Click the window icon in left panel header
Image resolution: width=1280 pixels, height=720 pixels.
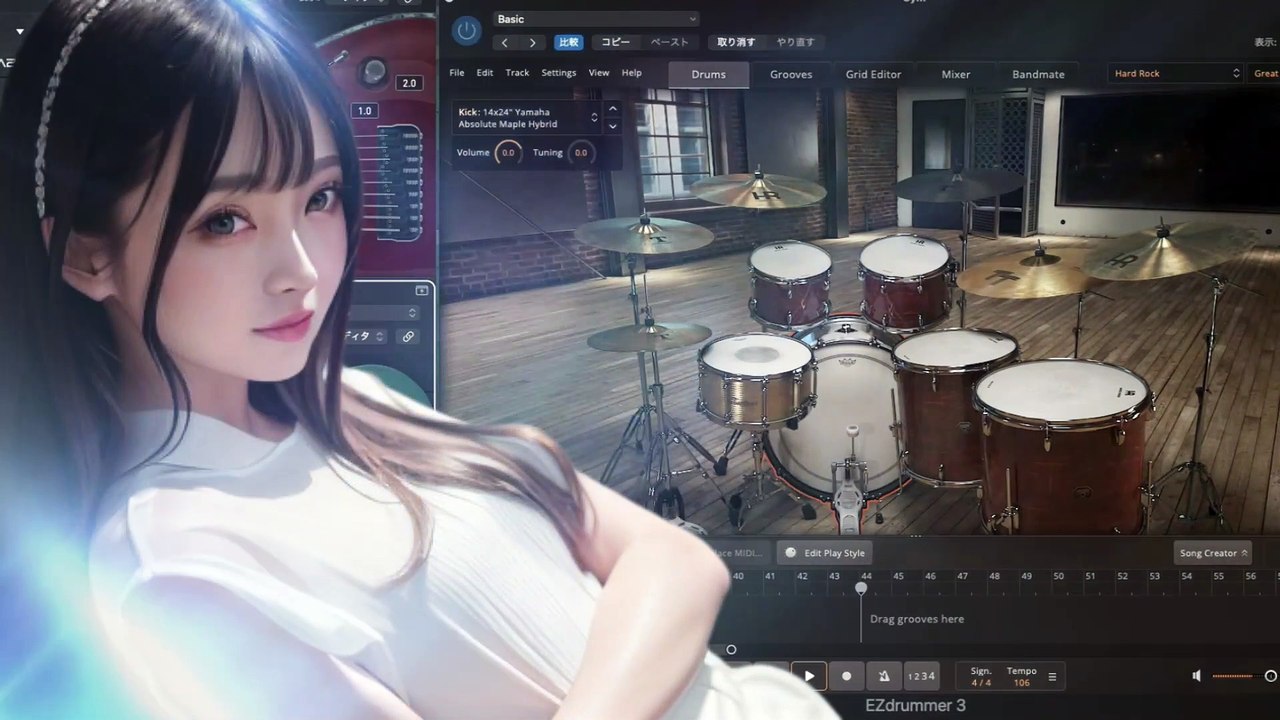(x=421, y=290)
